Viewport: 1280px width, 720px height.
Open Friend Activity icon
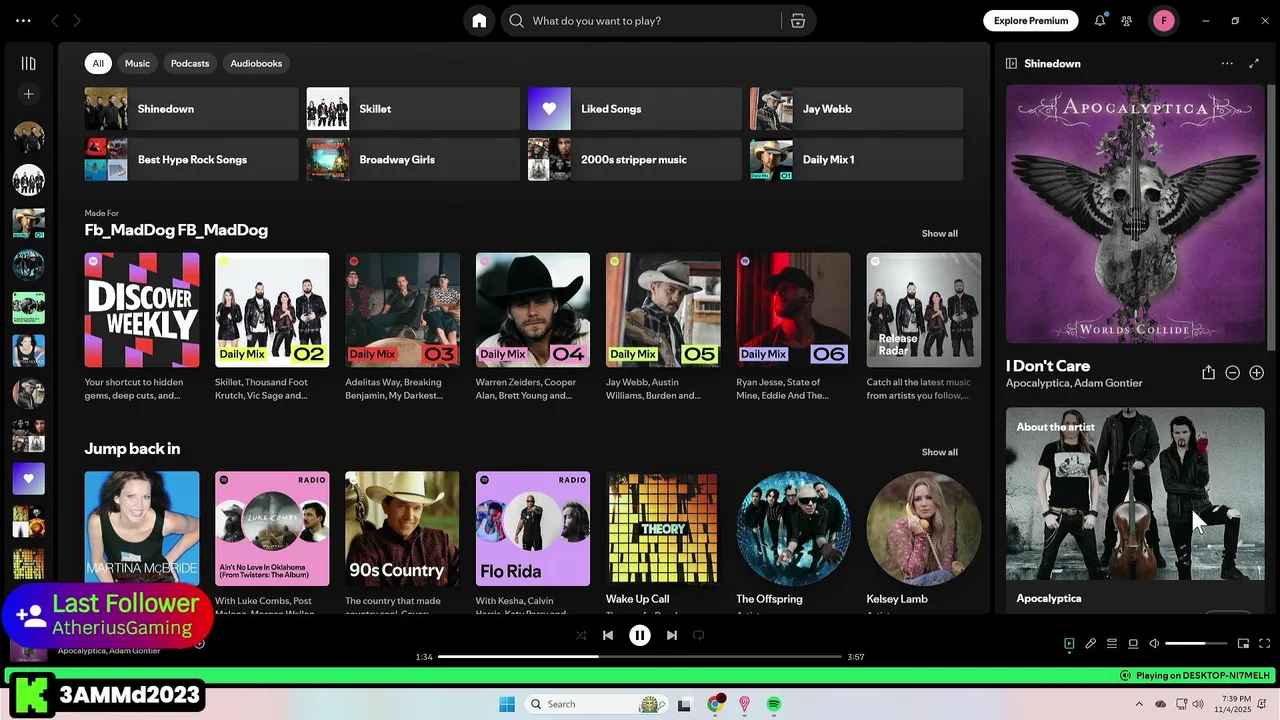pos(1127,20)
